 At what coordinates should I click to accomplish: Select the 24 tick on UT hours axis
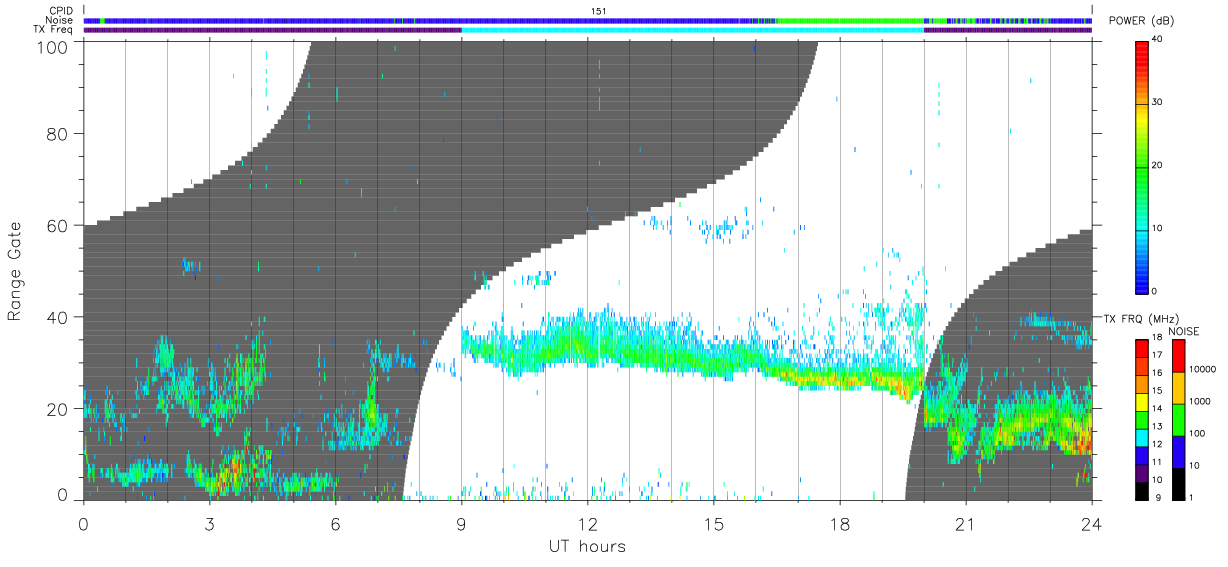point(1092,524)
